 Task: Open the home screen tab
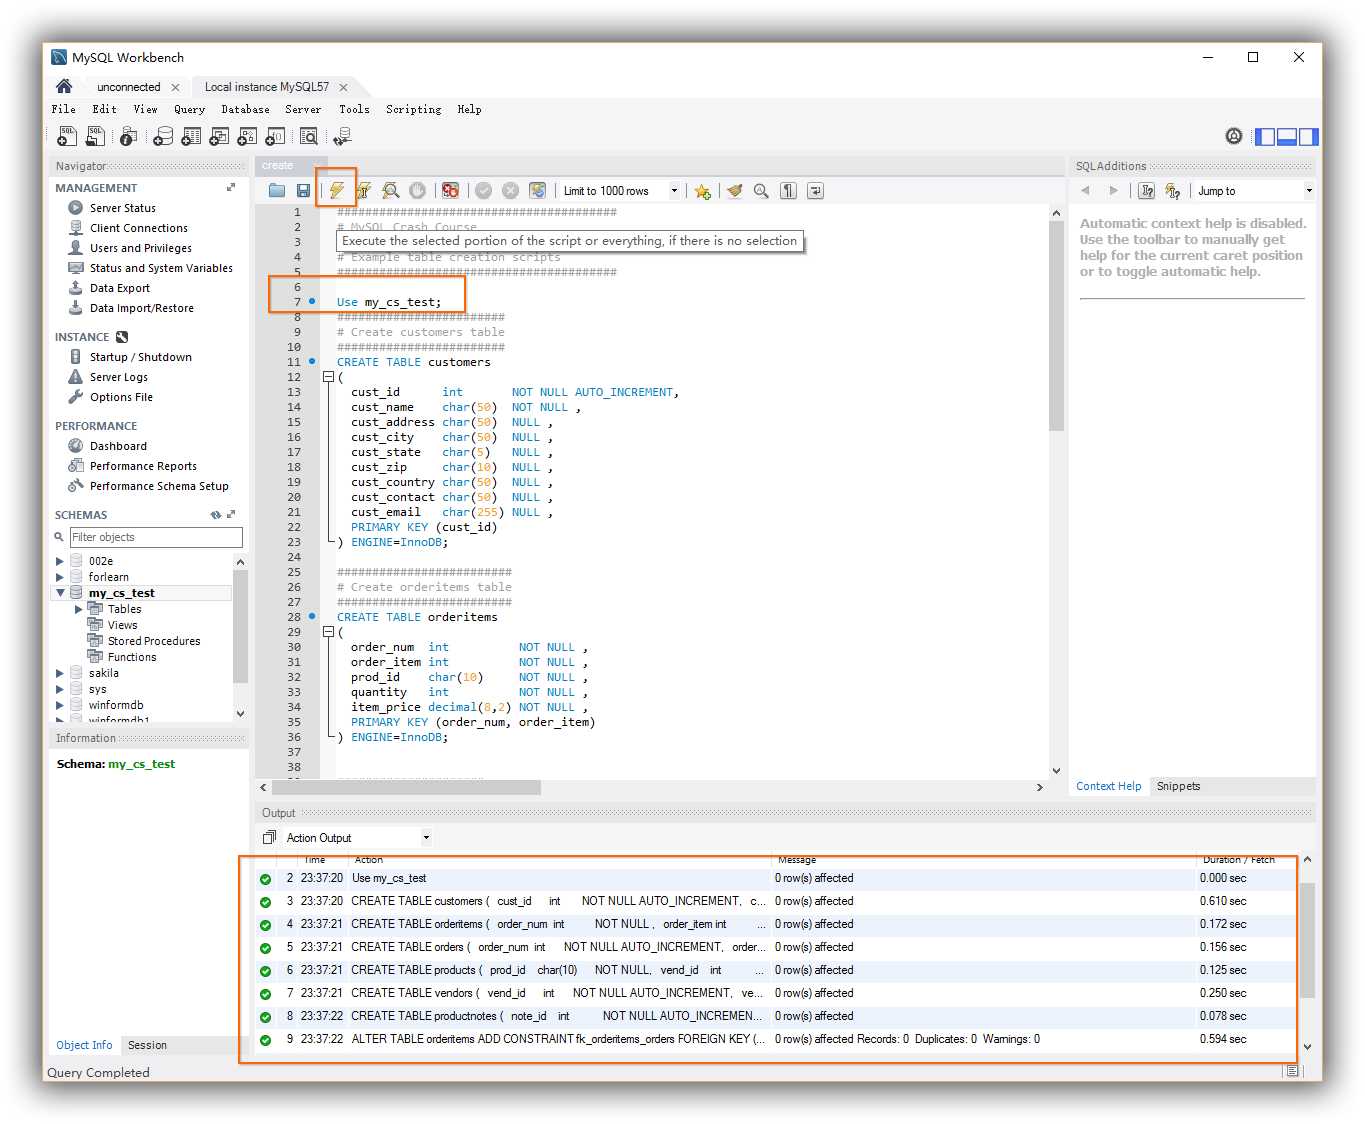[64, 86]
